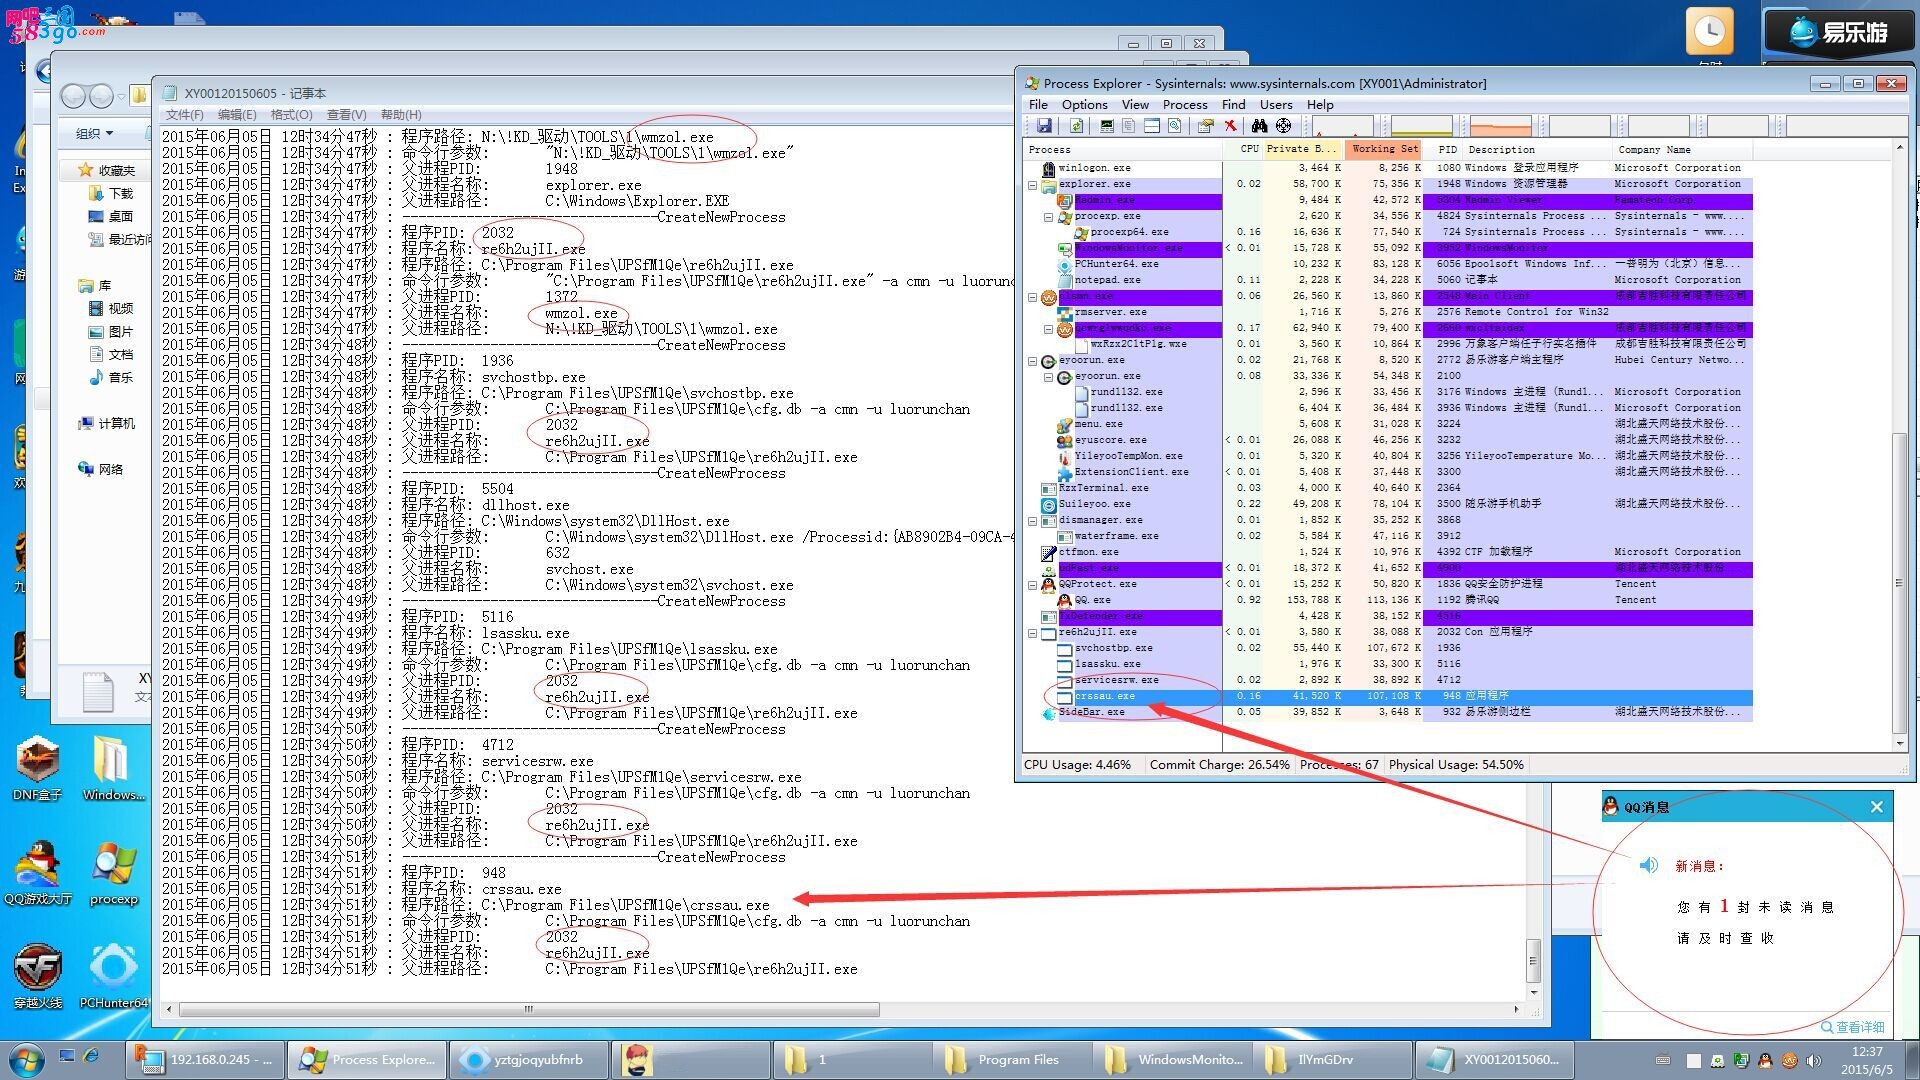
Task: Open Notepad's 编辑(E) menu
Action: coord(237,114)
